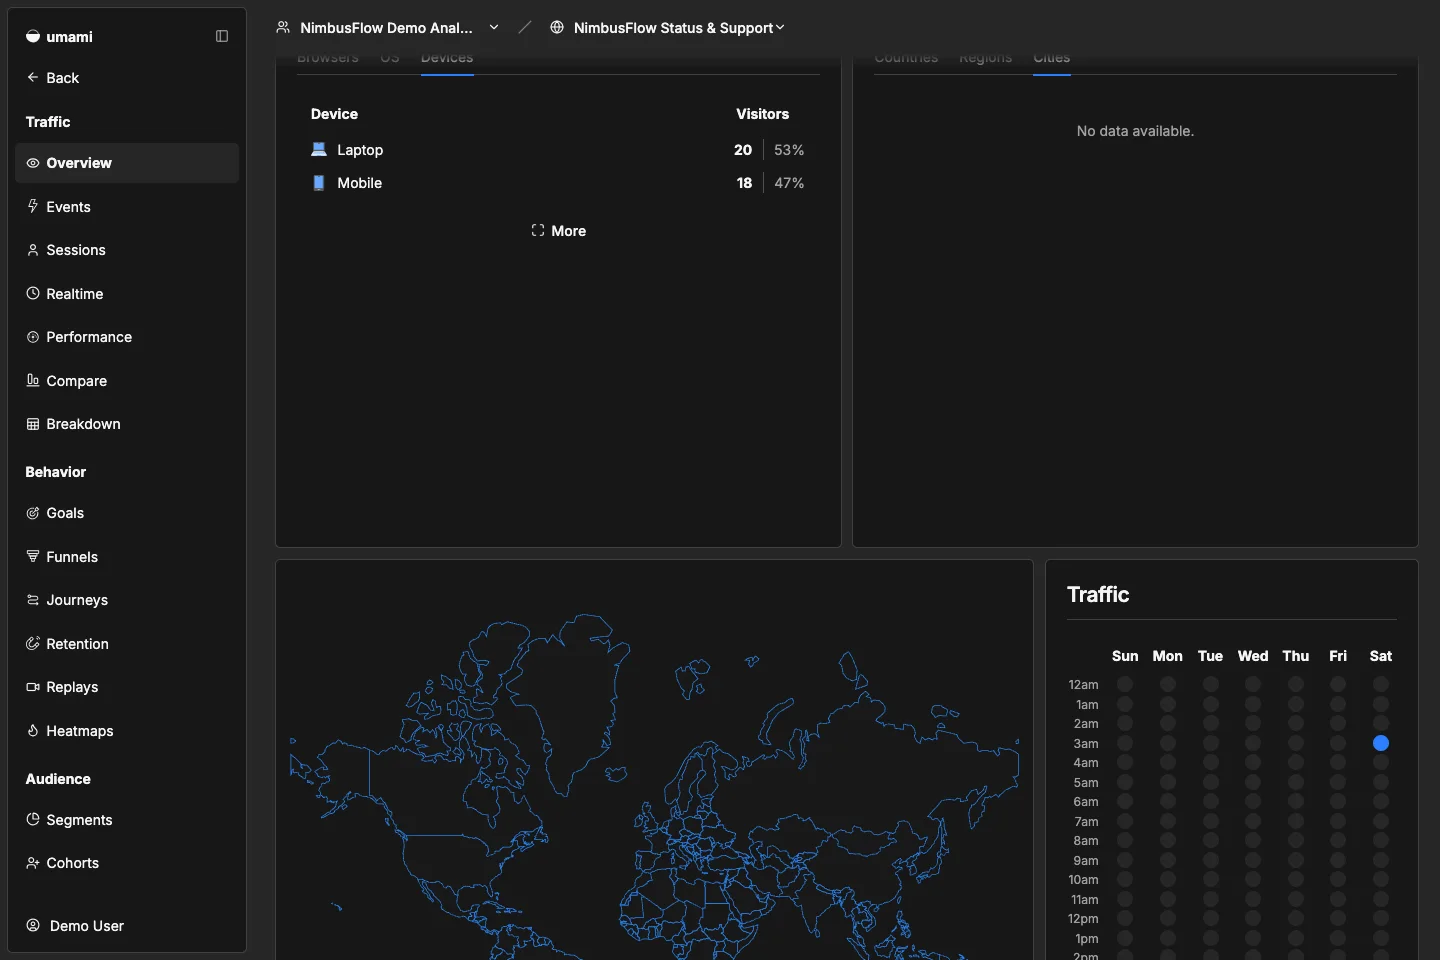The width and height of the screenshot is (1440, 960).
Task: Click the Mobile 47% value
Action: click(789, 183)
